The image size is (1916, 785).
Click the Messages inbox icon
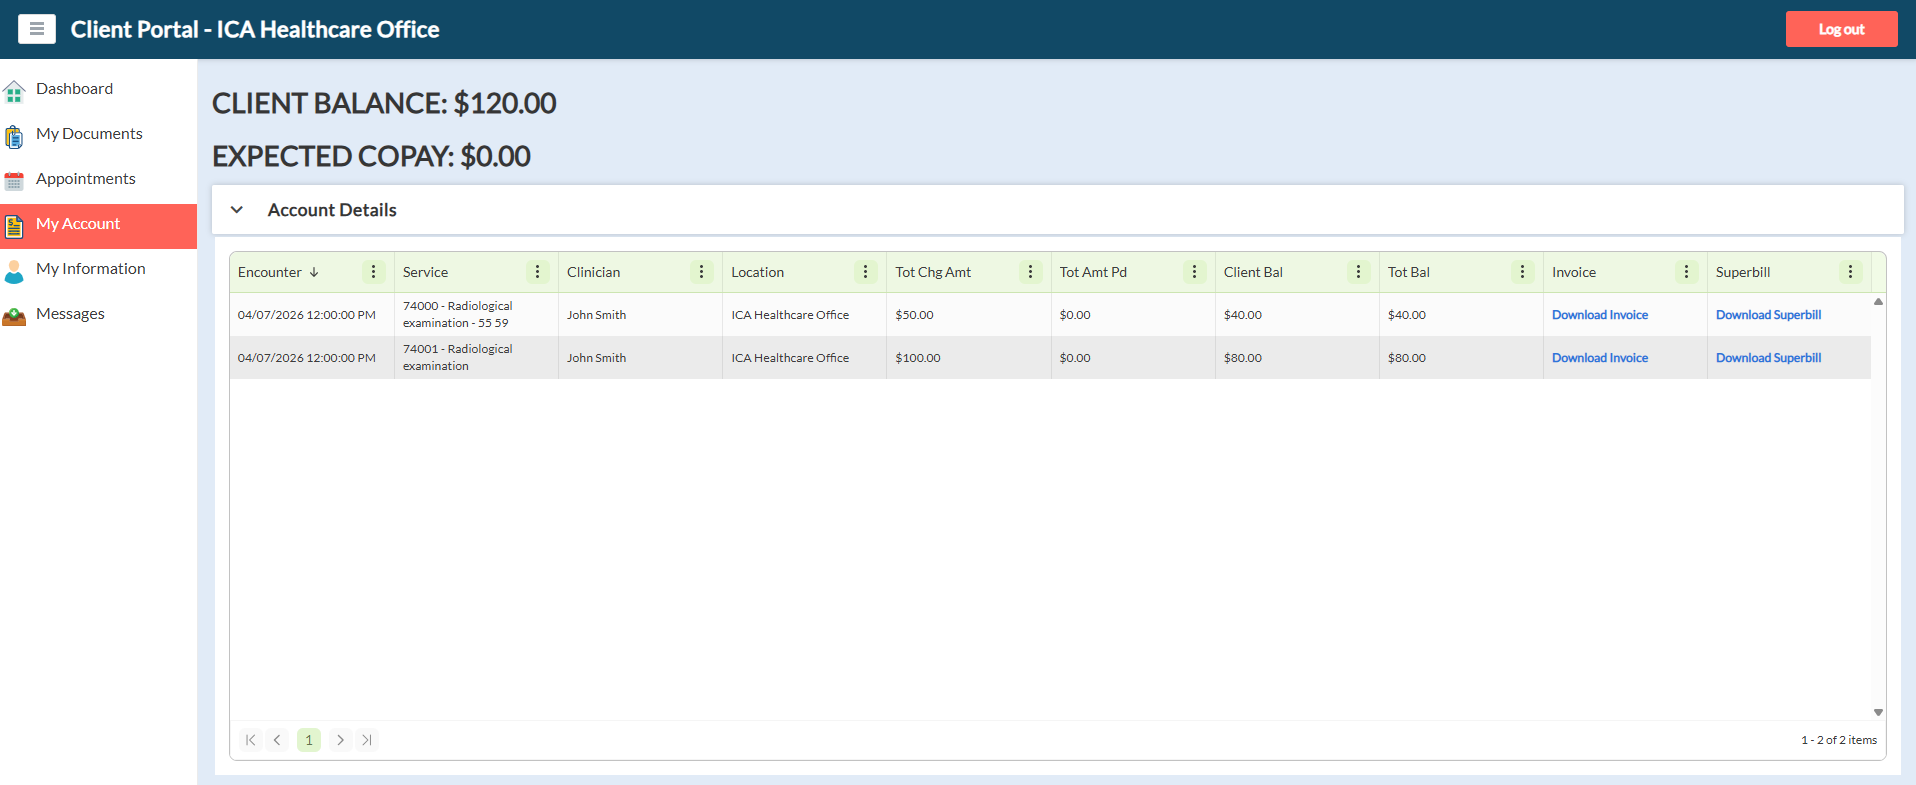14,316
